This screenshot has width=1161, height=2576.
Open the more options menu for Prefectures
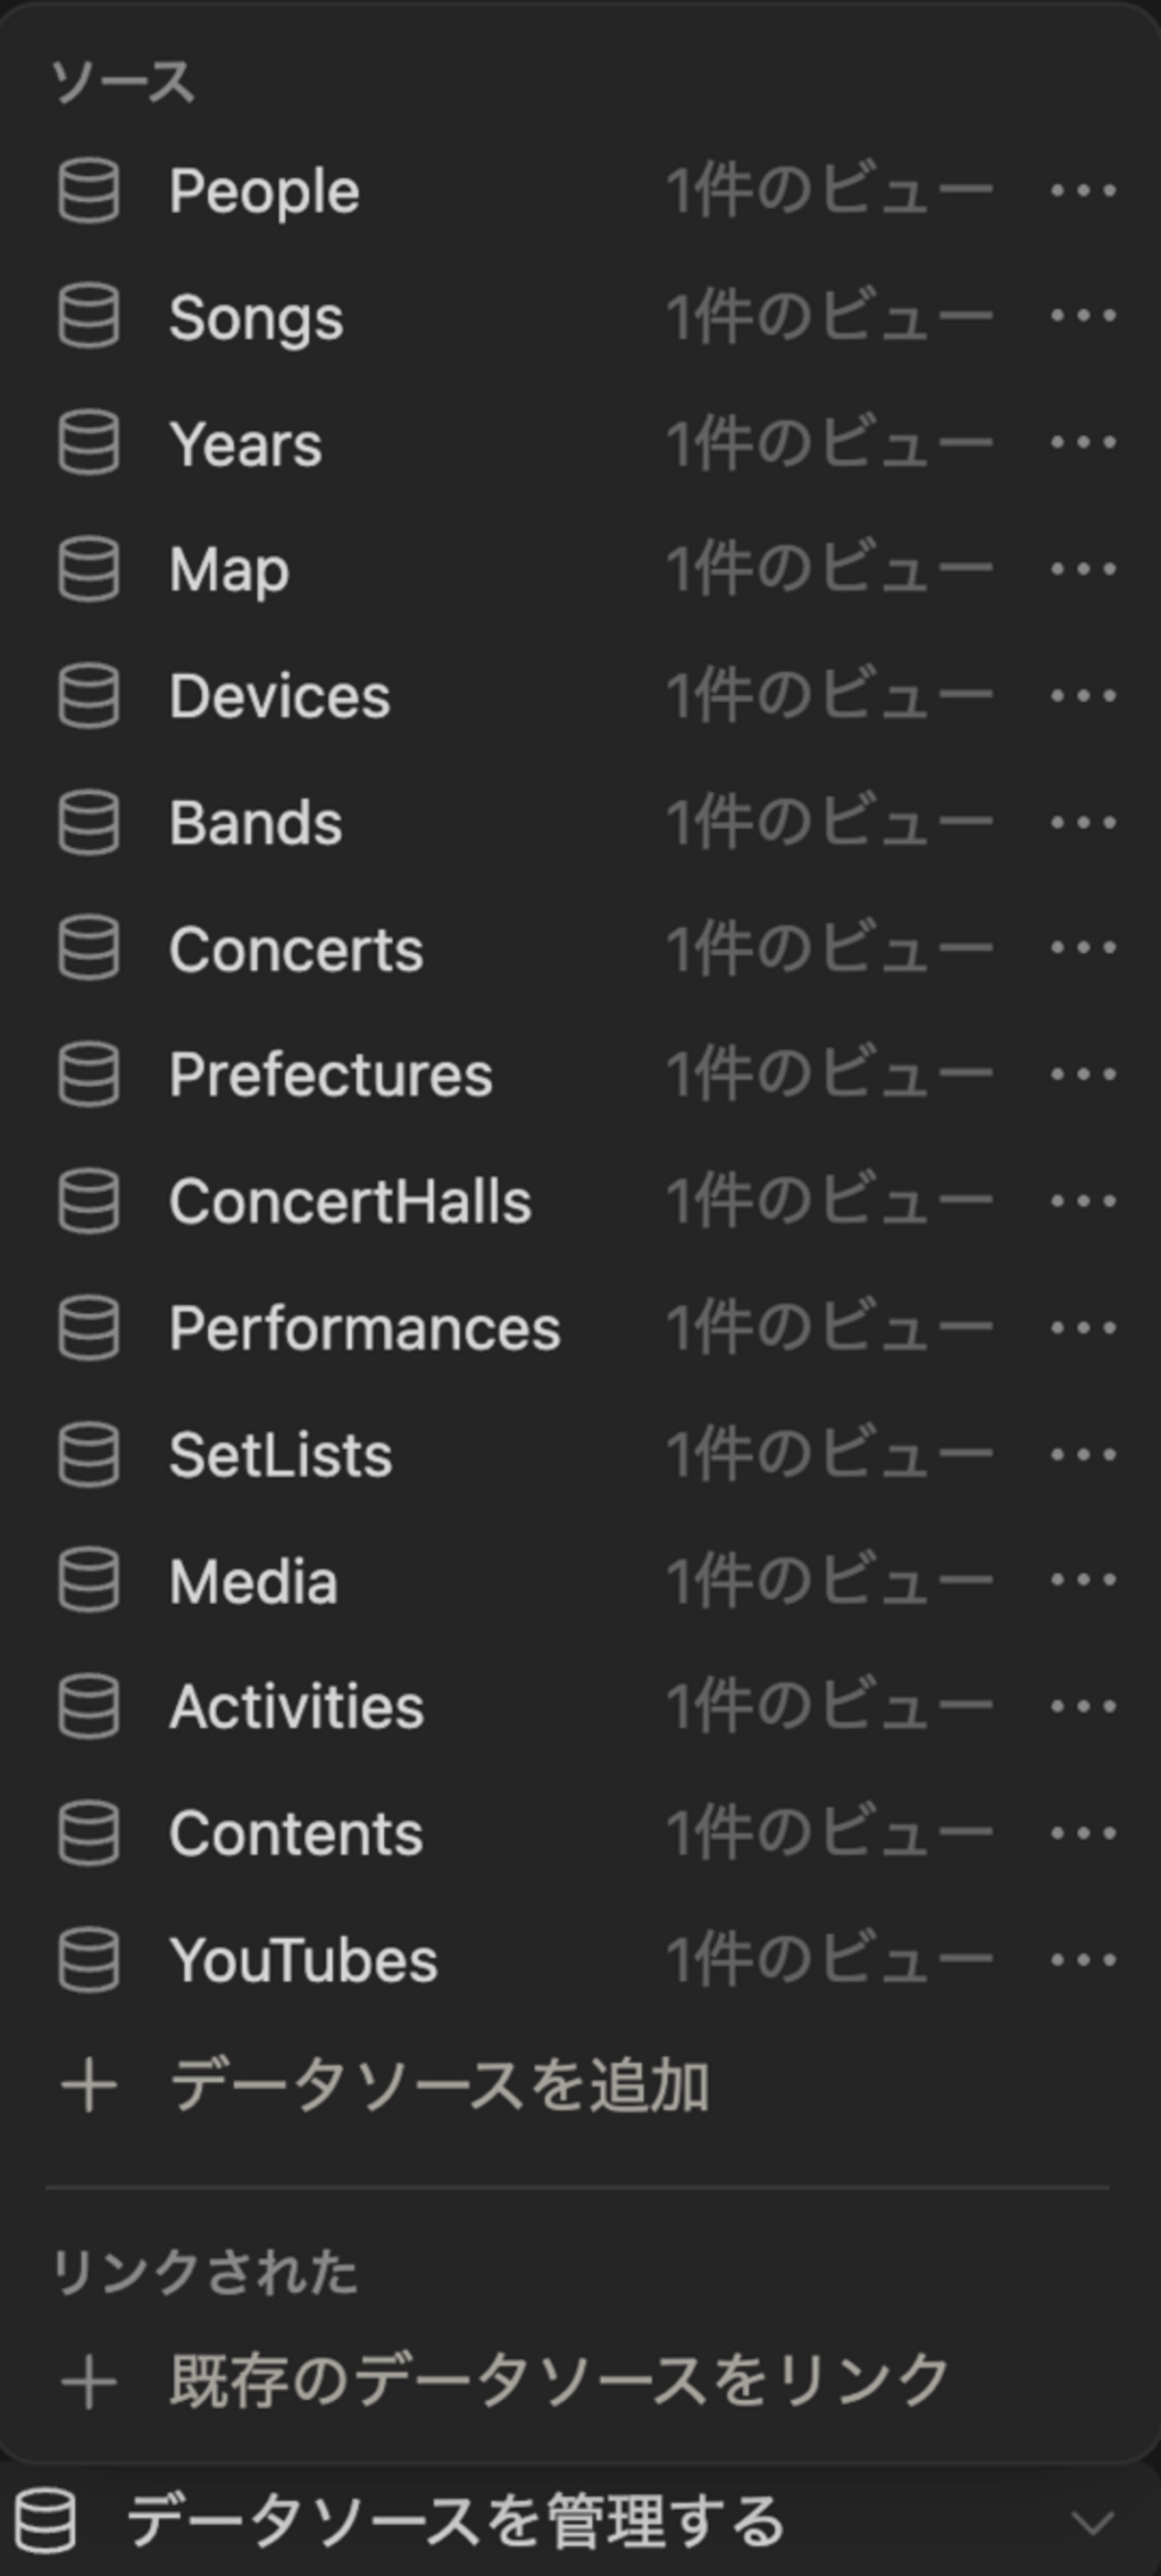click(x=1083, y=1075)
